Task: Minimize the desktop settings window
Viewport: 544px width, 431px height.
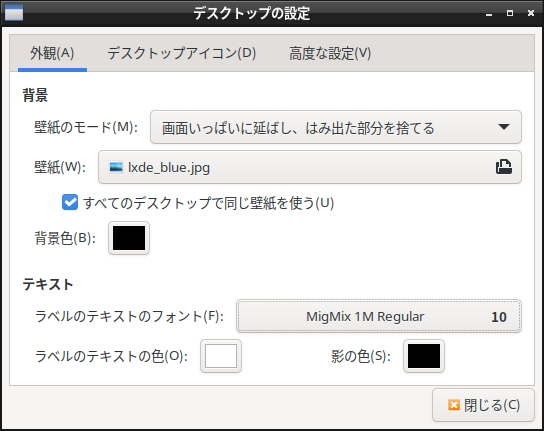Action: pyautogui.click(x=489, y=14)
